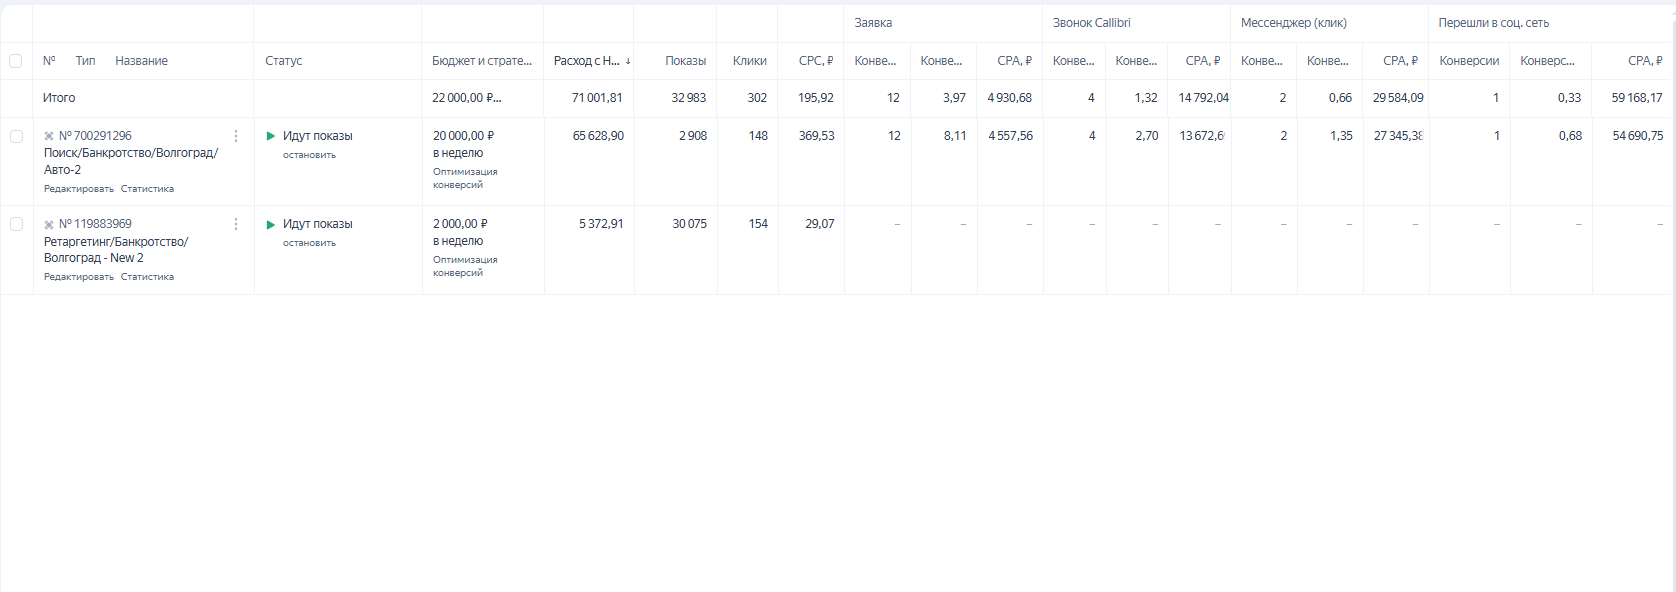The image size is (1676, 592).
Task: Click green play icon of Ретаргетинг campaign
Action: (271, 224)
